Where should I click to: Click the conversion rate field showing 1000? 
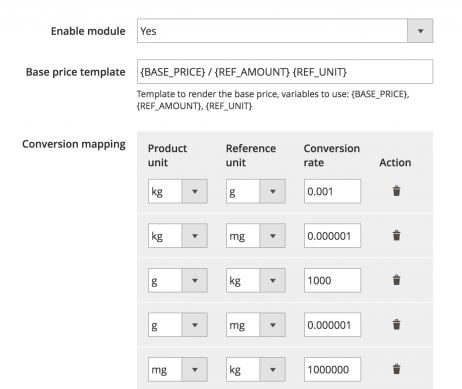[332, 280]
